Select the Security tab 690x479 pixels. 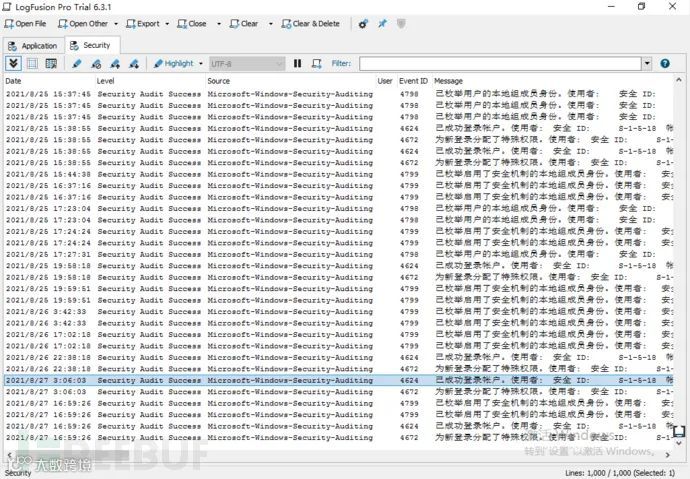point(91,45)
